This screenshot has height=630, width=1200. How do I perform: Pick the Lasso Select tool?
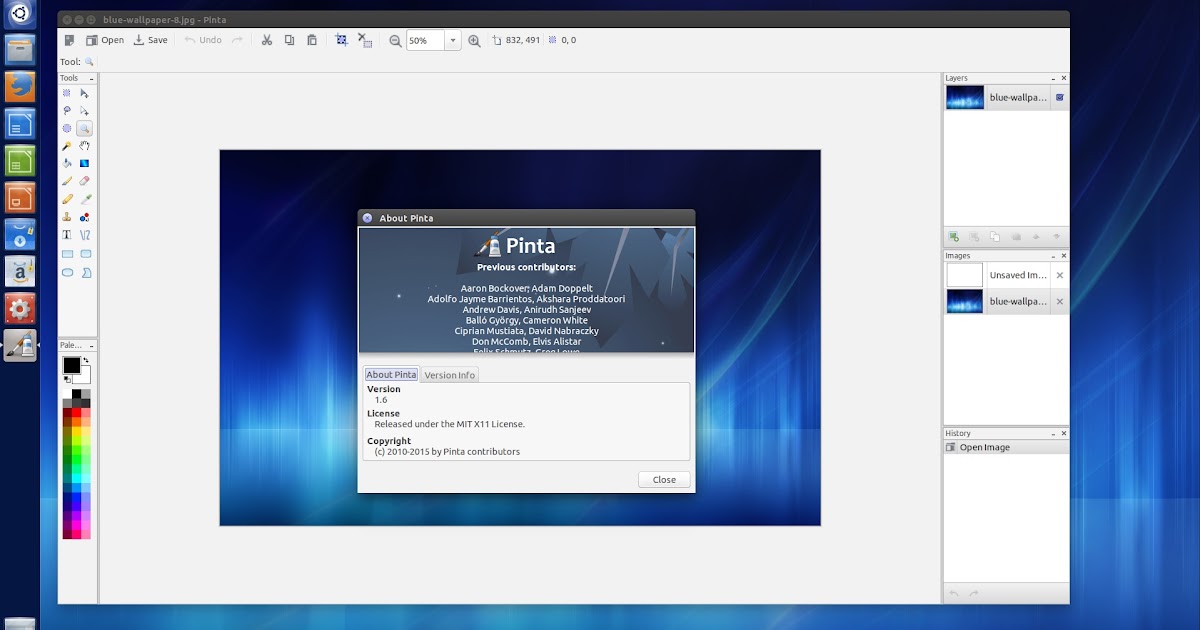pos(67,110)
